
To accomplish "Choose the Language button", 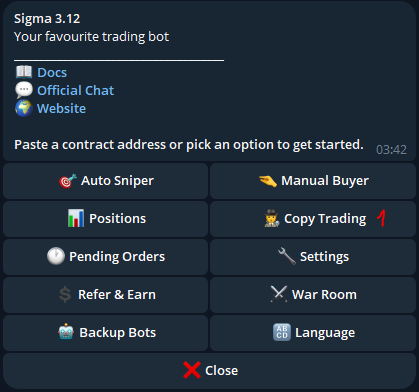I will (313, 333).
